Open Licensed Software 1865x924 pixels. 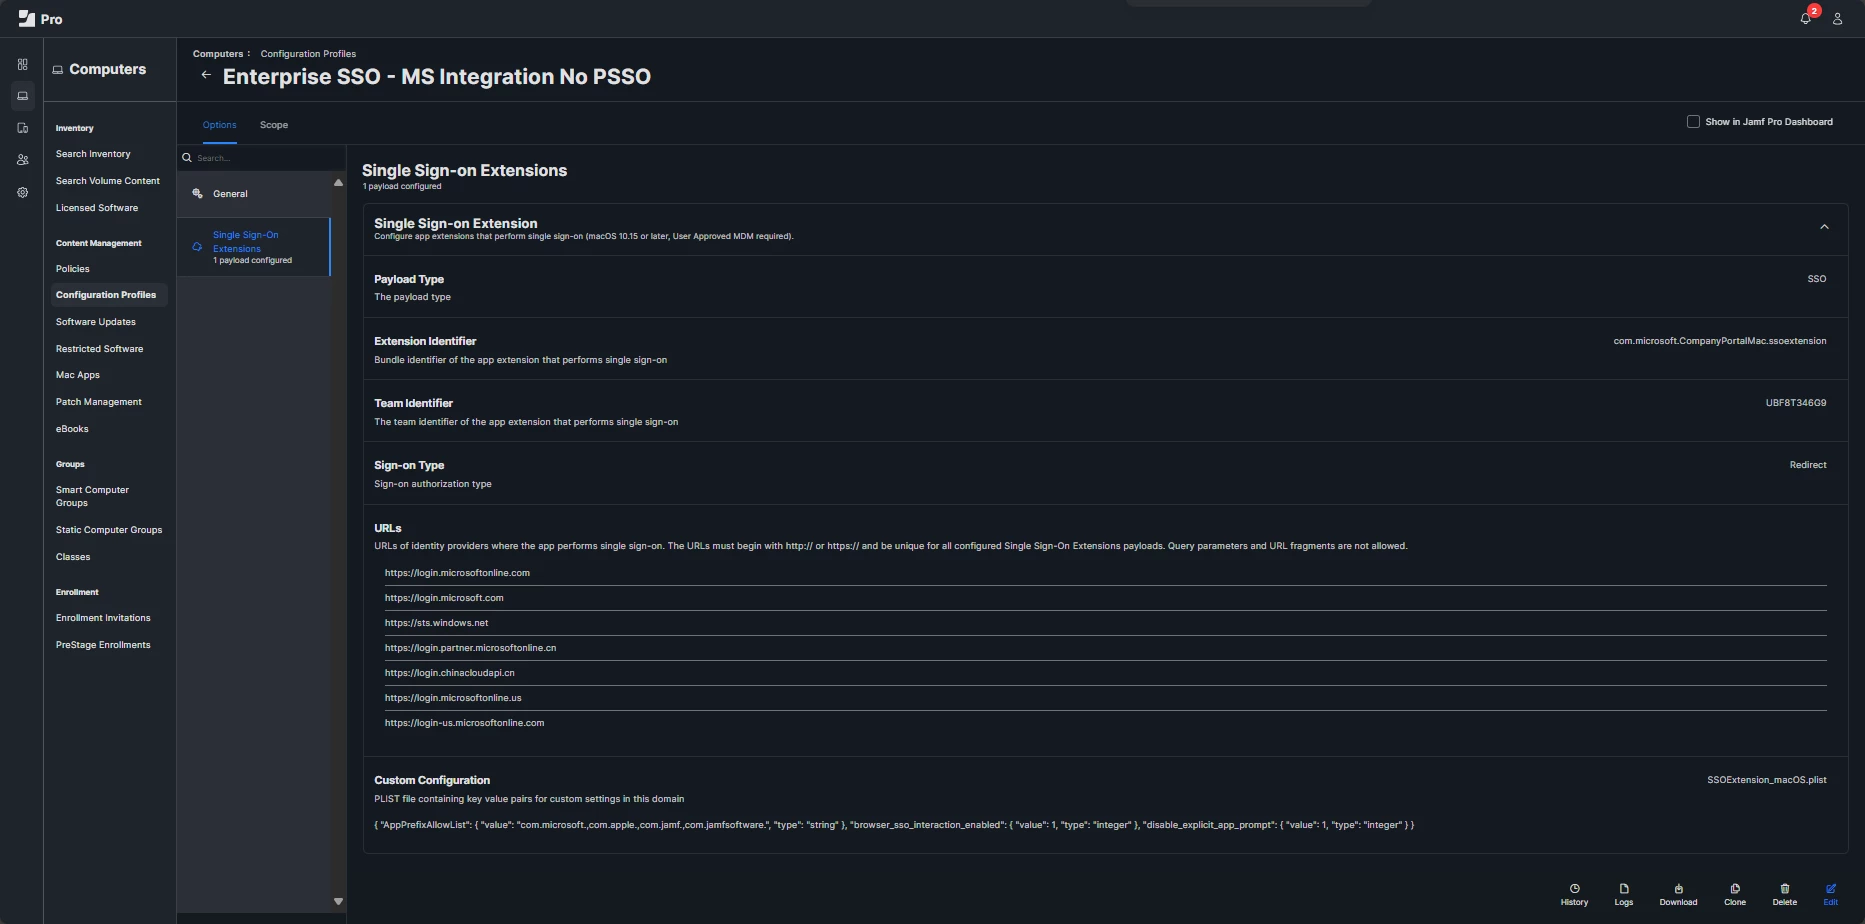97,208
